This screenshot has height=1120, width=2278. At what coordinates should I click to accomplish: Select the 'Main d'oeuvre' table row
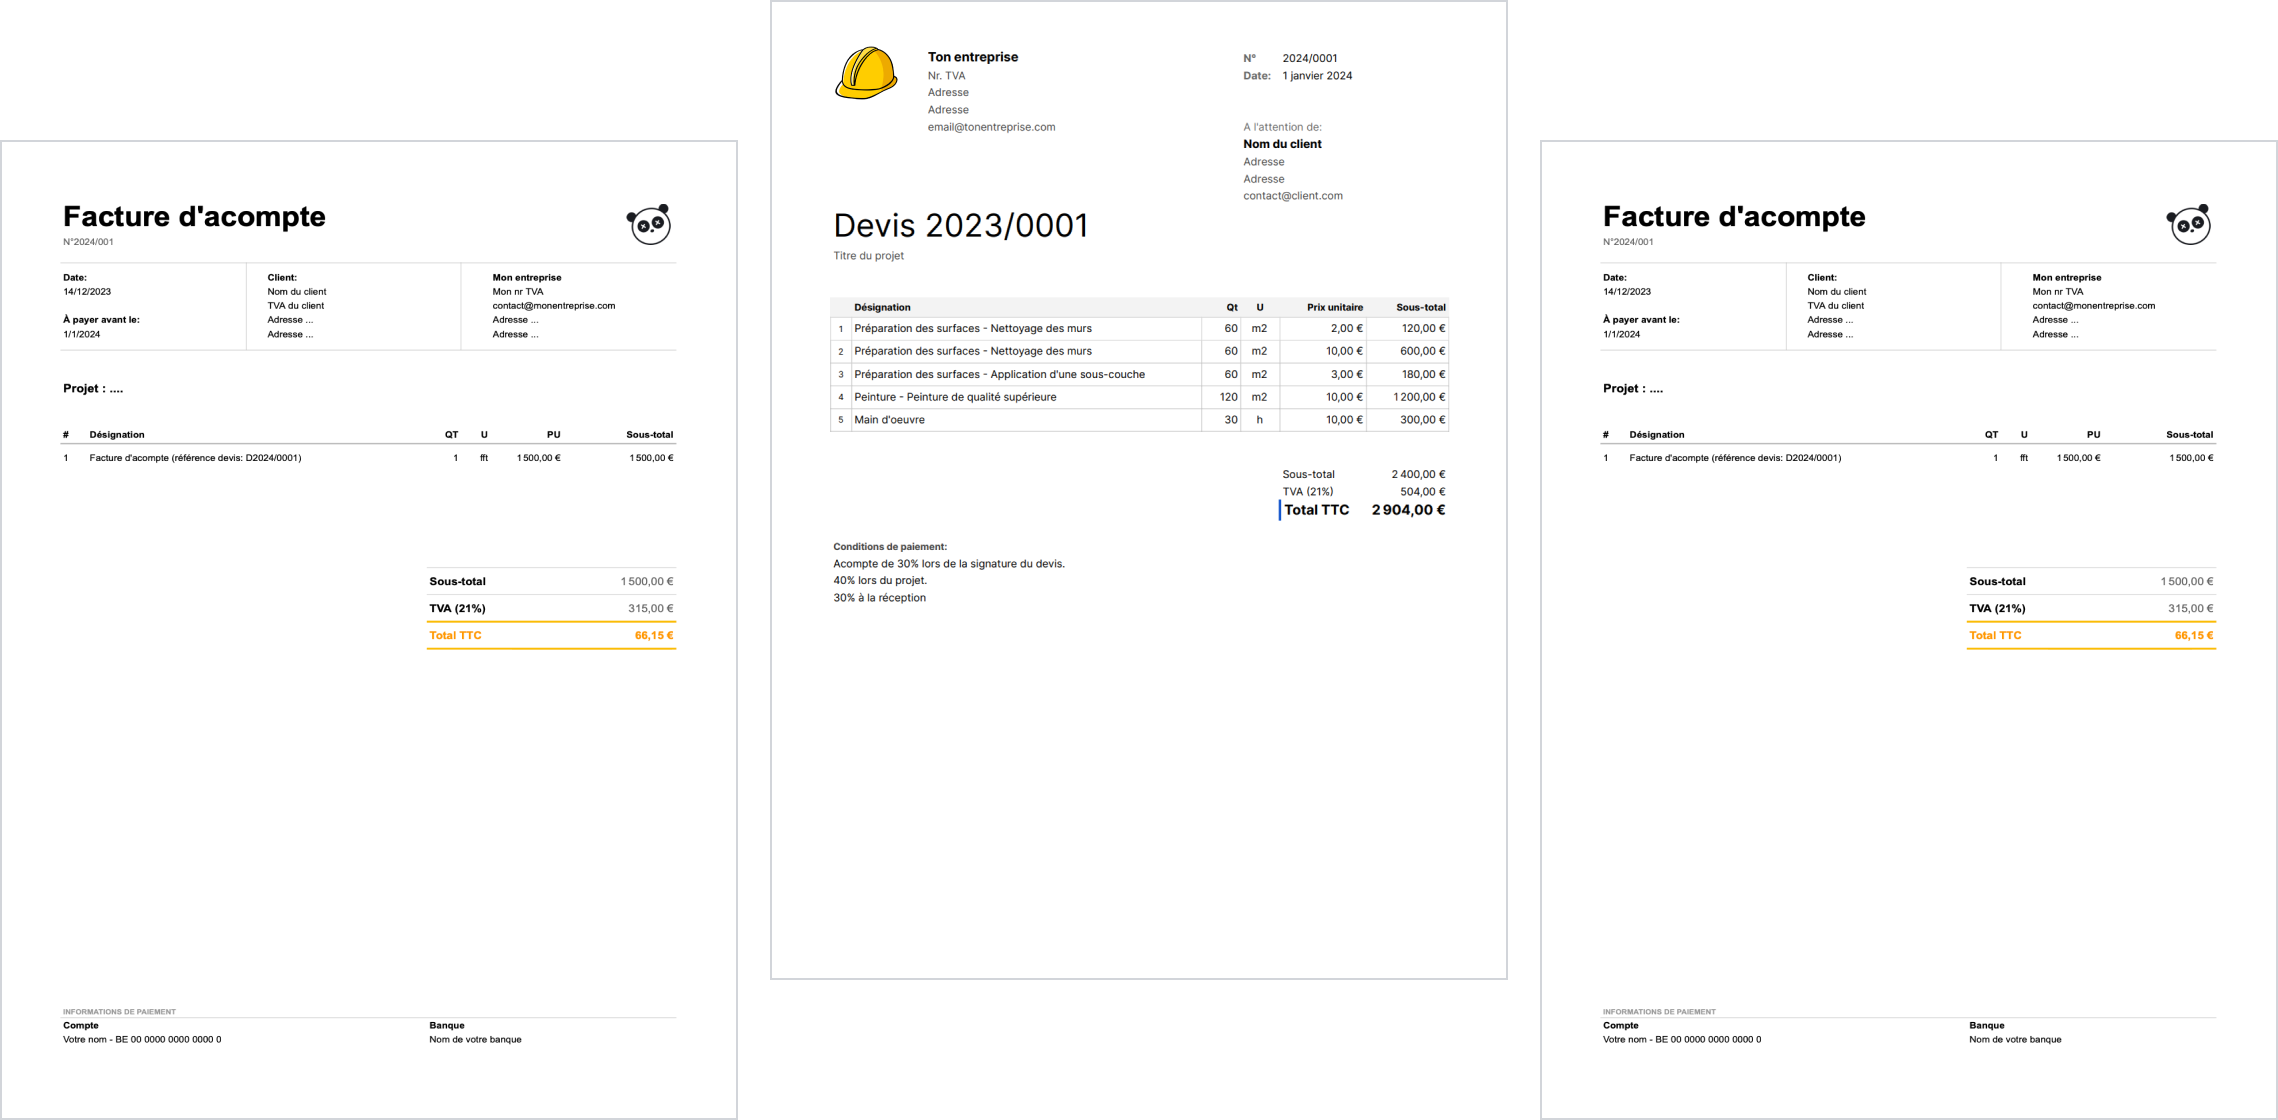pyautogui.click(x=889, y=420)
